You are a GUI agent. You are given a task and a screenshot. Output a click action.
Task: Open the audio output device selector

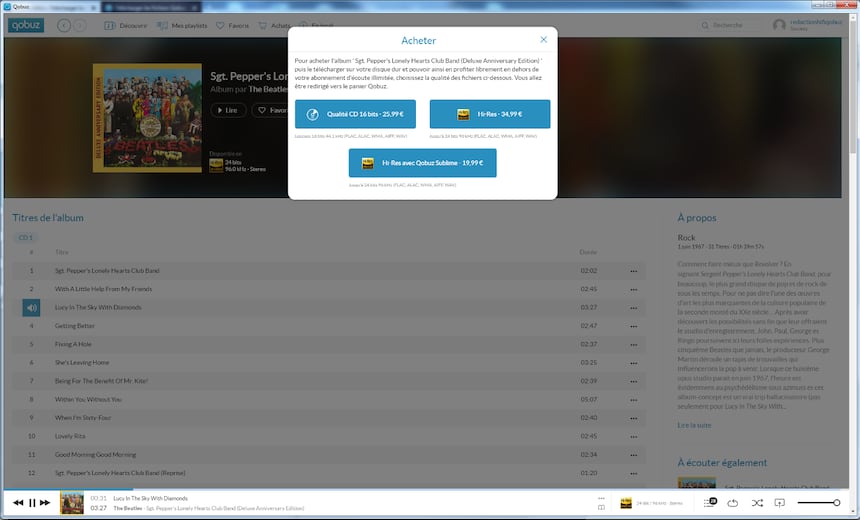[779, 503]
